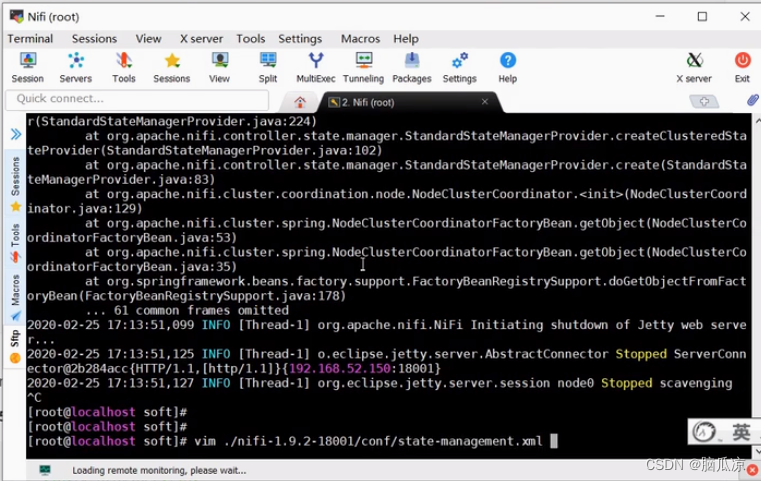Open the Sessions side panel tab
The height and width of the screenshot is (481, 761).
tap(16, 183)
